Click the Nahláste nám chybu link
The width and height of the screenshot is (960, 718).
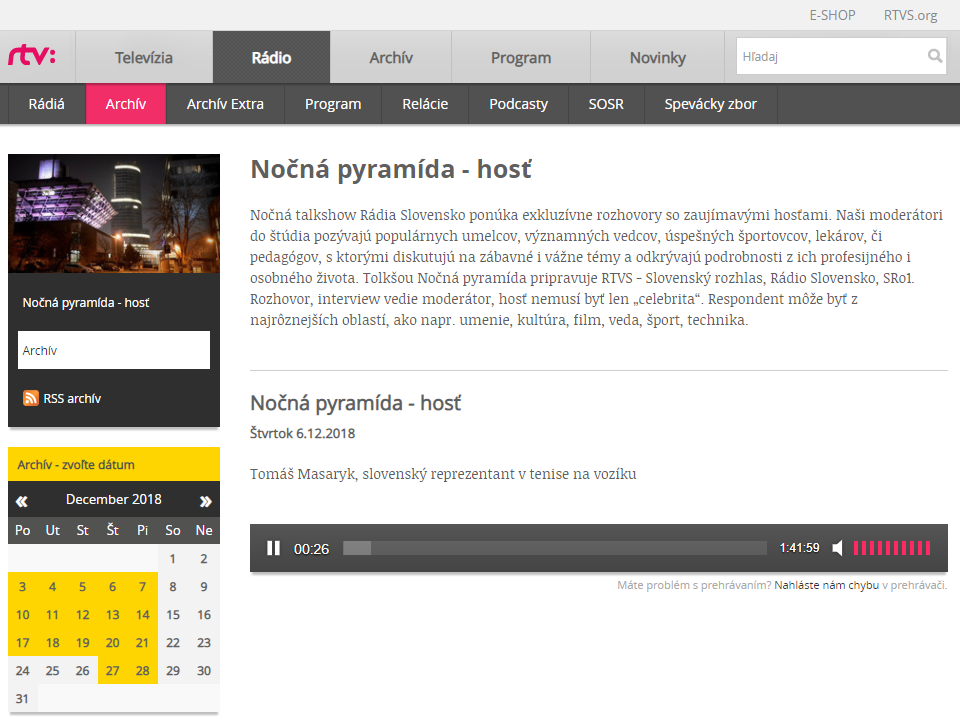coord(827,585)
